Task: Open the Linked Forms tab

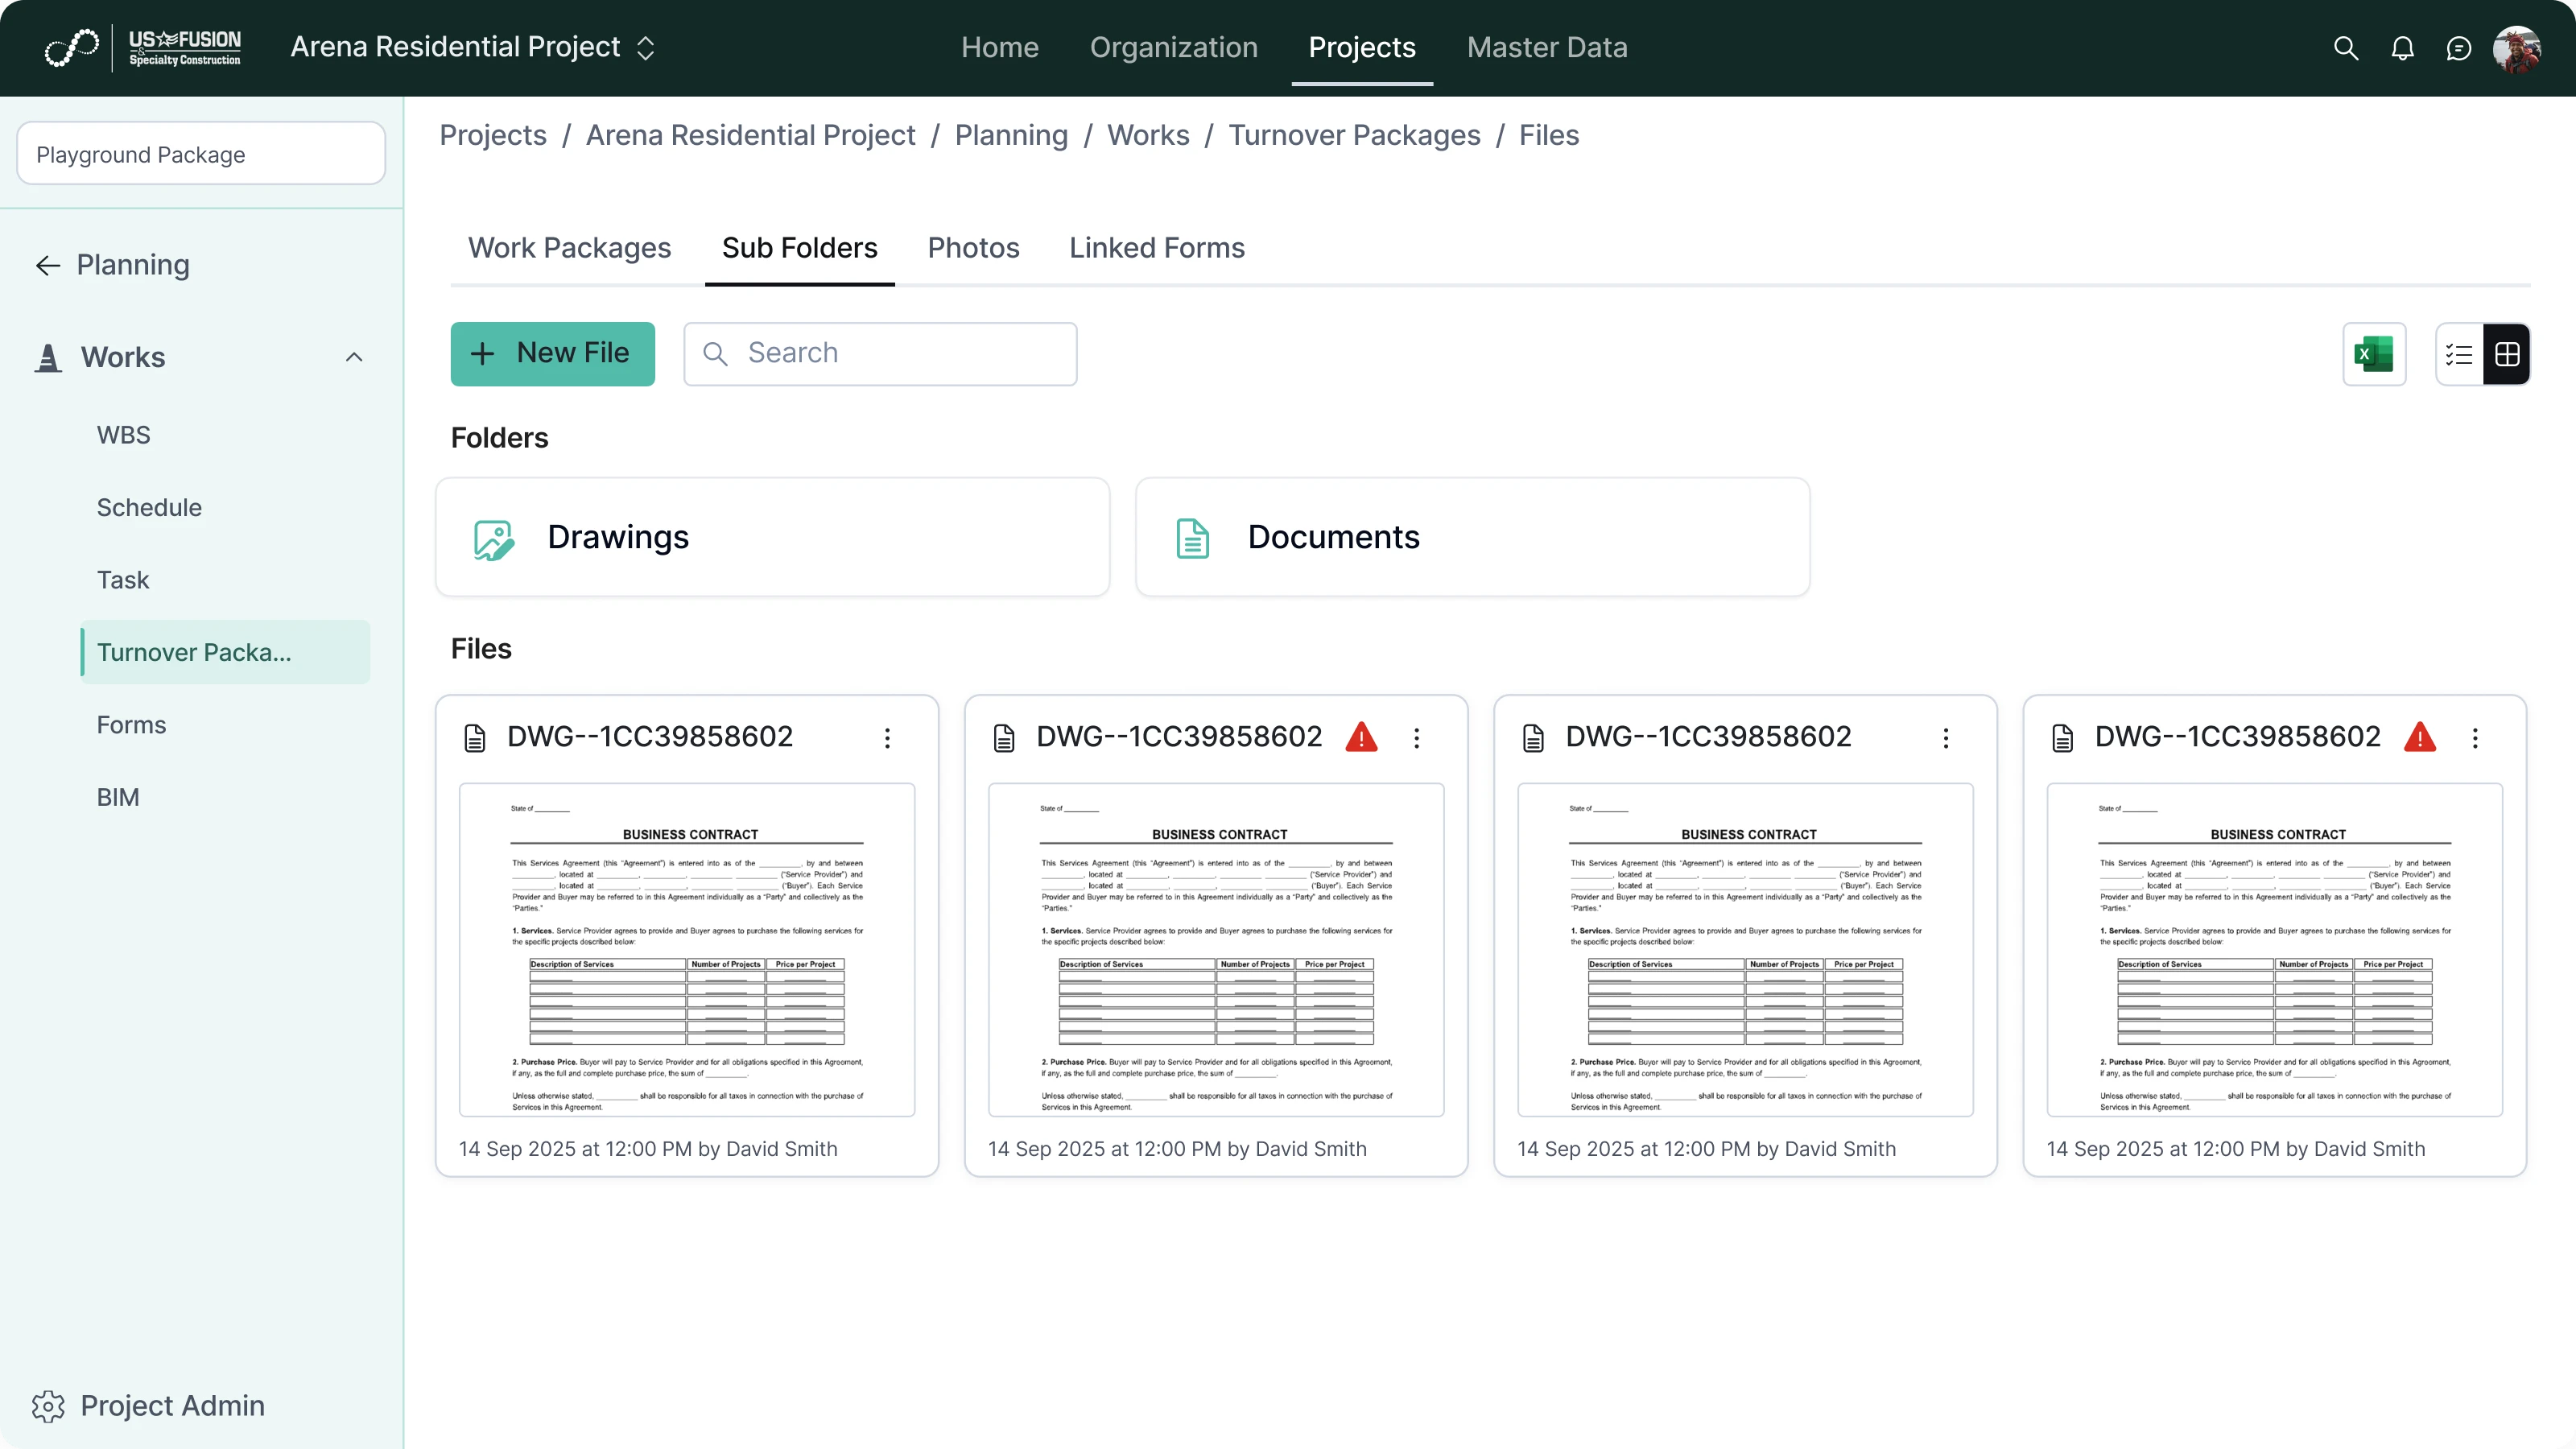Action: coord(1156,248)
